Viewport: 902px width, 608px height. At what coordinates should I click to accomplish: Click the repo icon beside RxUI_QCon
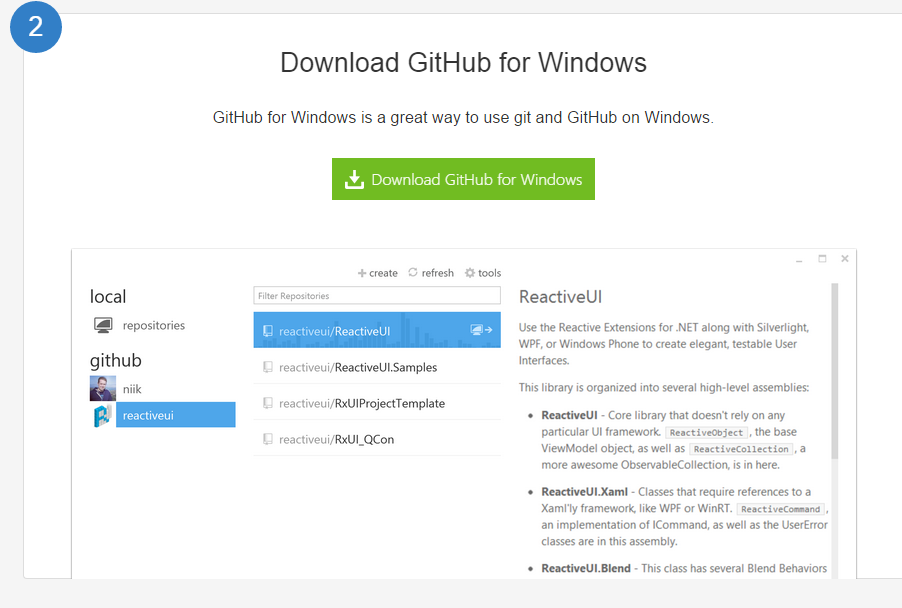[267, 439]
